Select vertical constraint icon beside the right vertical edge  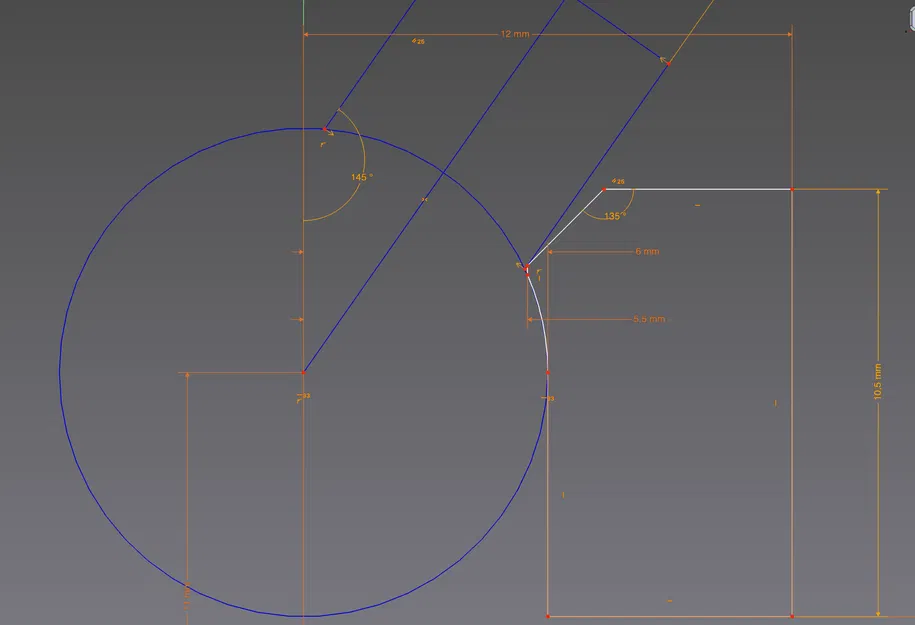point(776,403)
